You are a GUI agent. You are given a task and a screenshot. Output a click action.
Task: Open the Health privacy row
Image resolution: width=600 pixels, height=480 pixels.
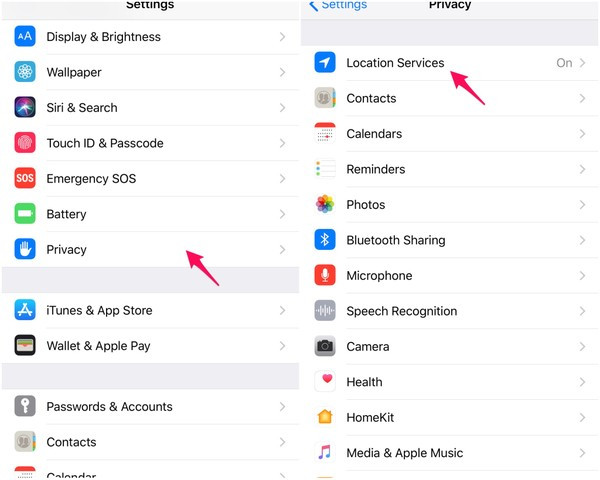pos(364,382)
